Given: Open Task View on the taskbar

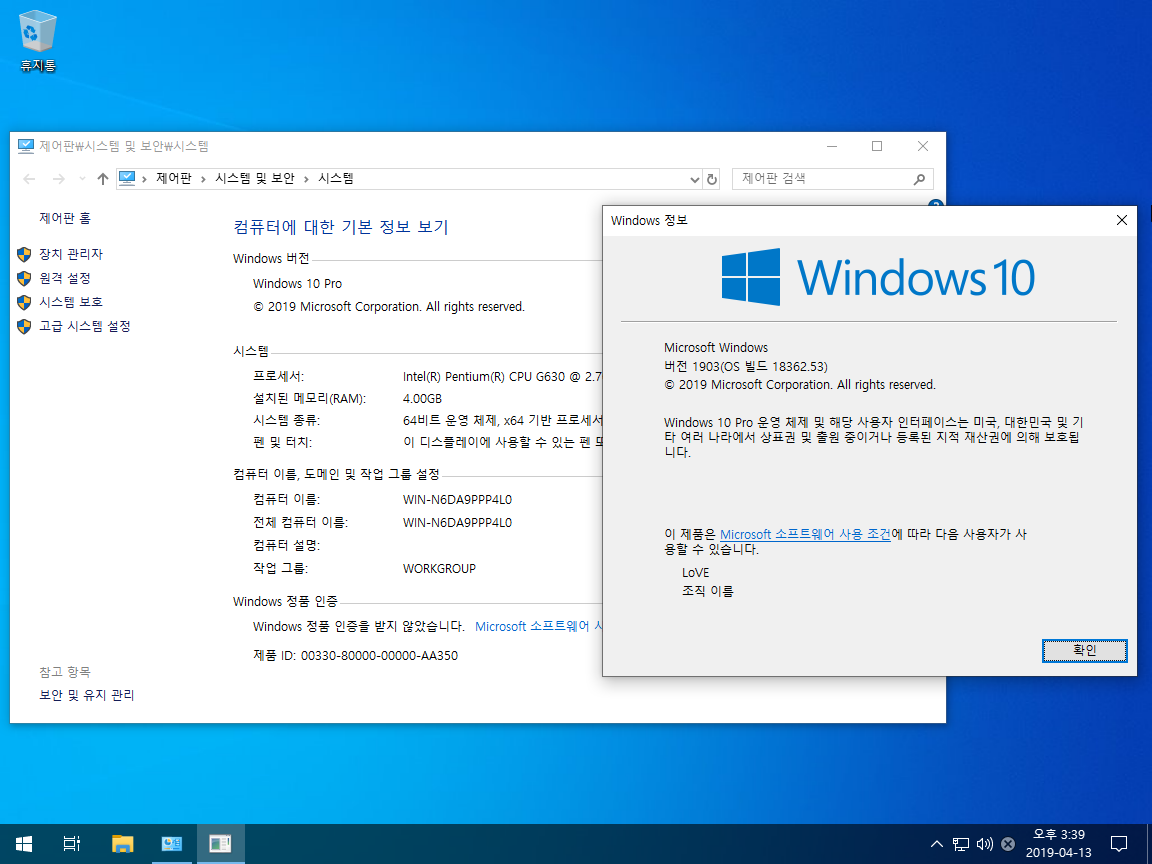Looking at the screenshot, I should pyautogui.click(x=71, y=843).
